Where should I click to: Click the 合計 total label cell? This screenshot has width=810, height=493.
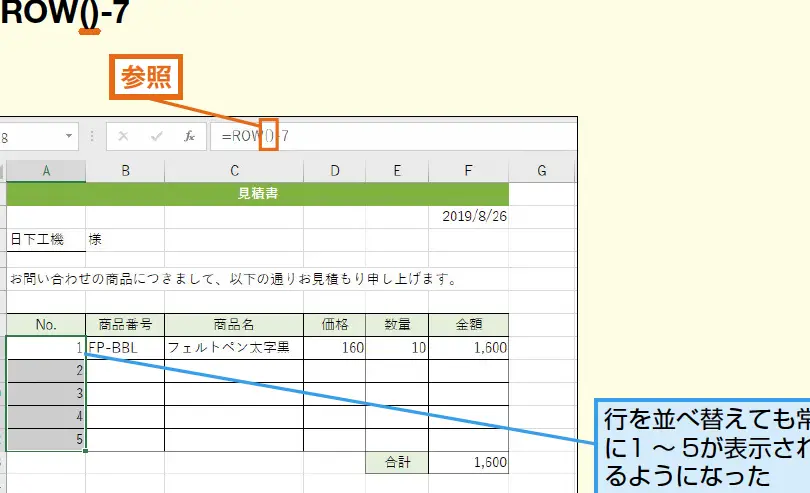[397, 463]
